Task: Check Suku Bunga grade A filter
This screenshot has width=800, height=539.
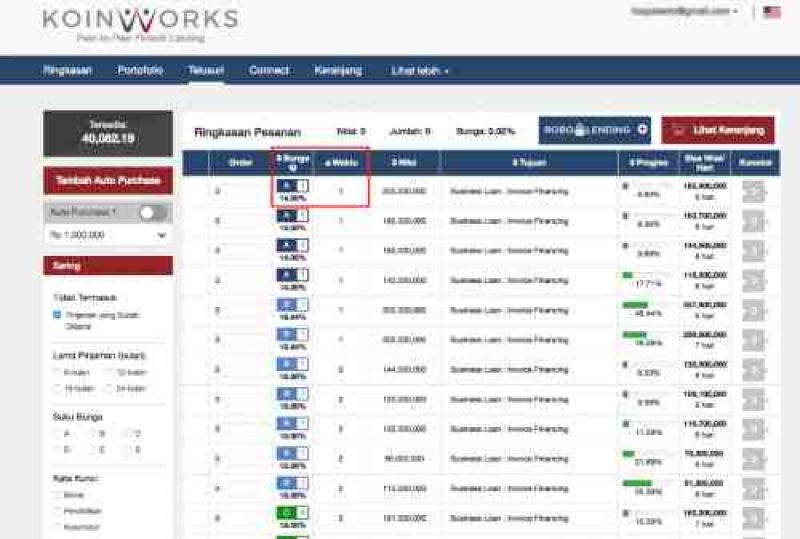Action: [57, 434]
